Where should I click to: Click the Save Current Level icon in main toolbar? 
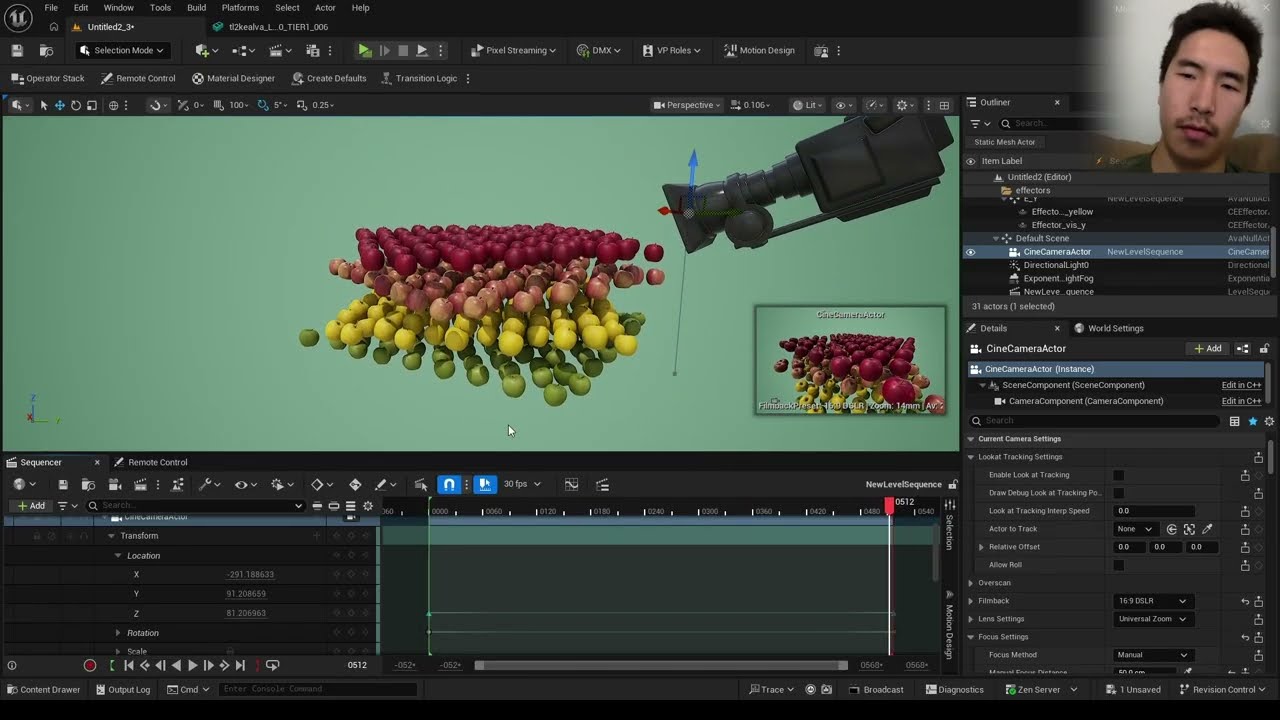(17, 50)
